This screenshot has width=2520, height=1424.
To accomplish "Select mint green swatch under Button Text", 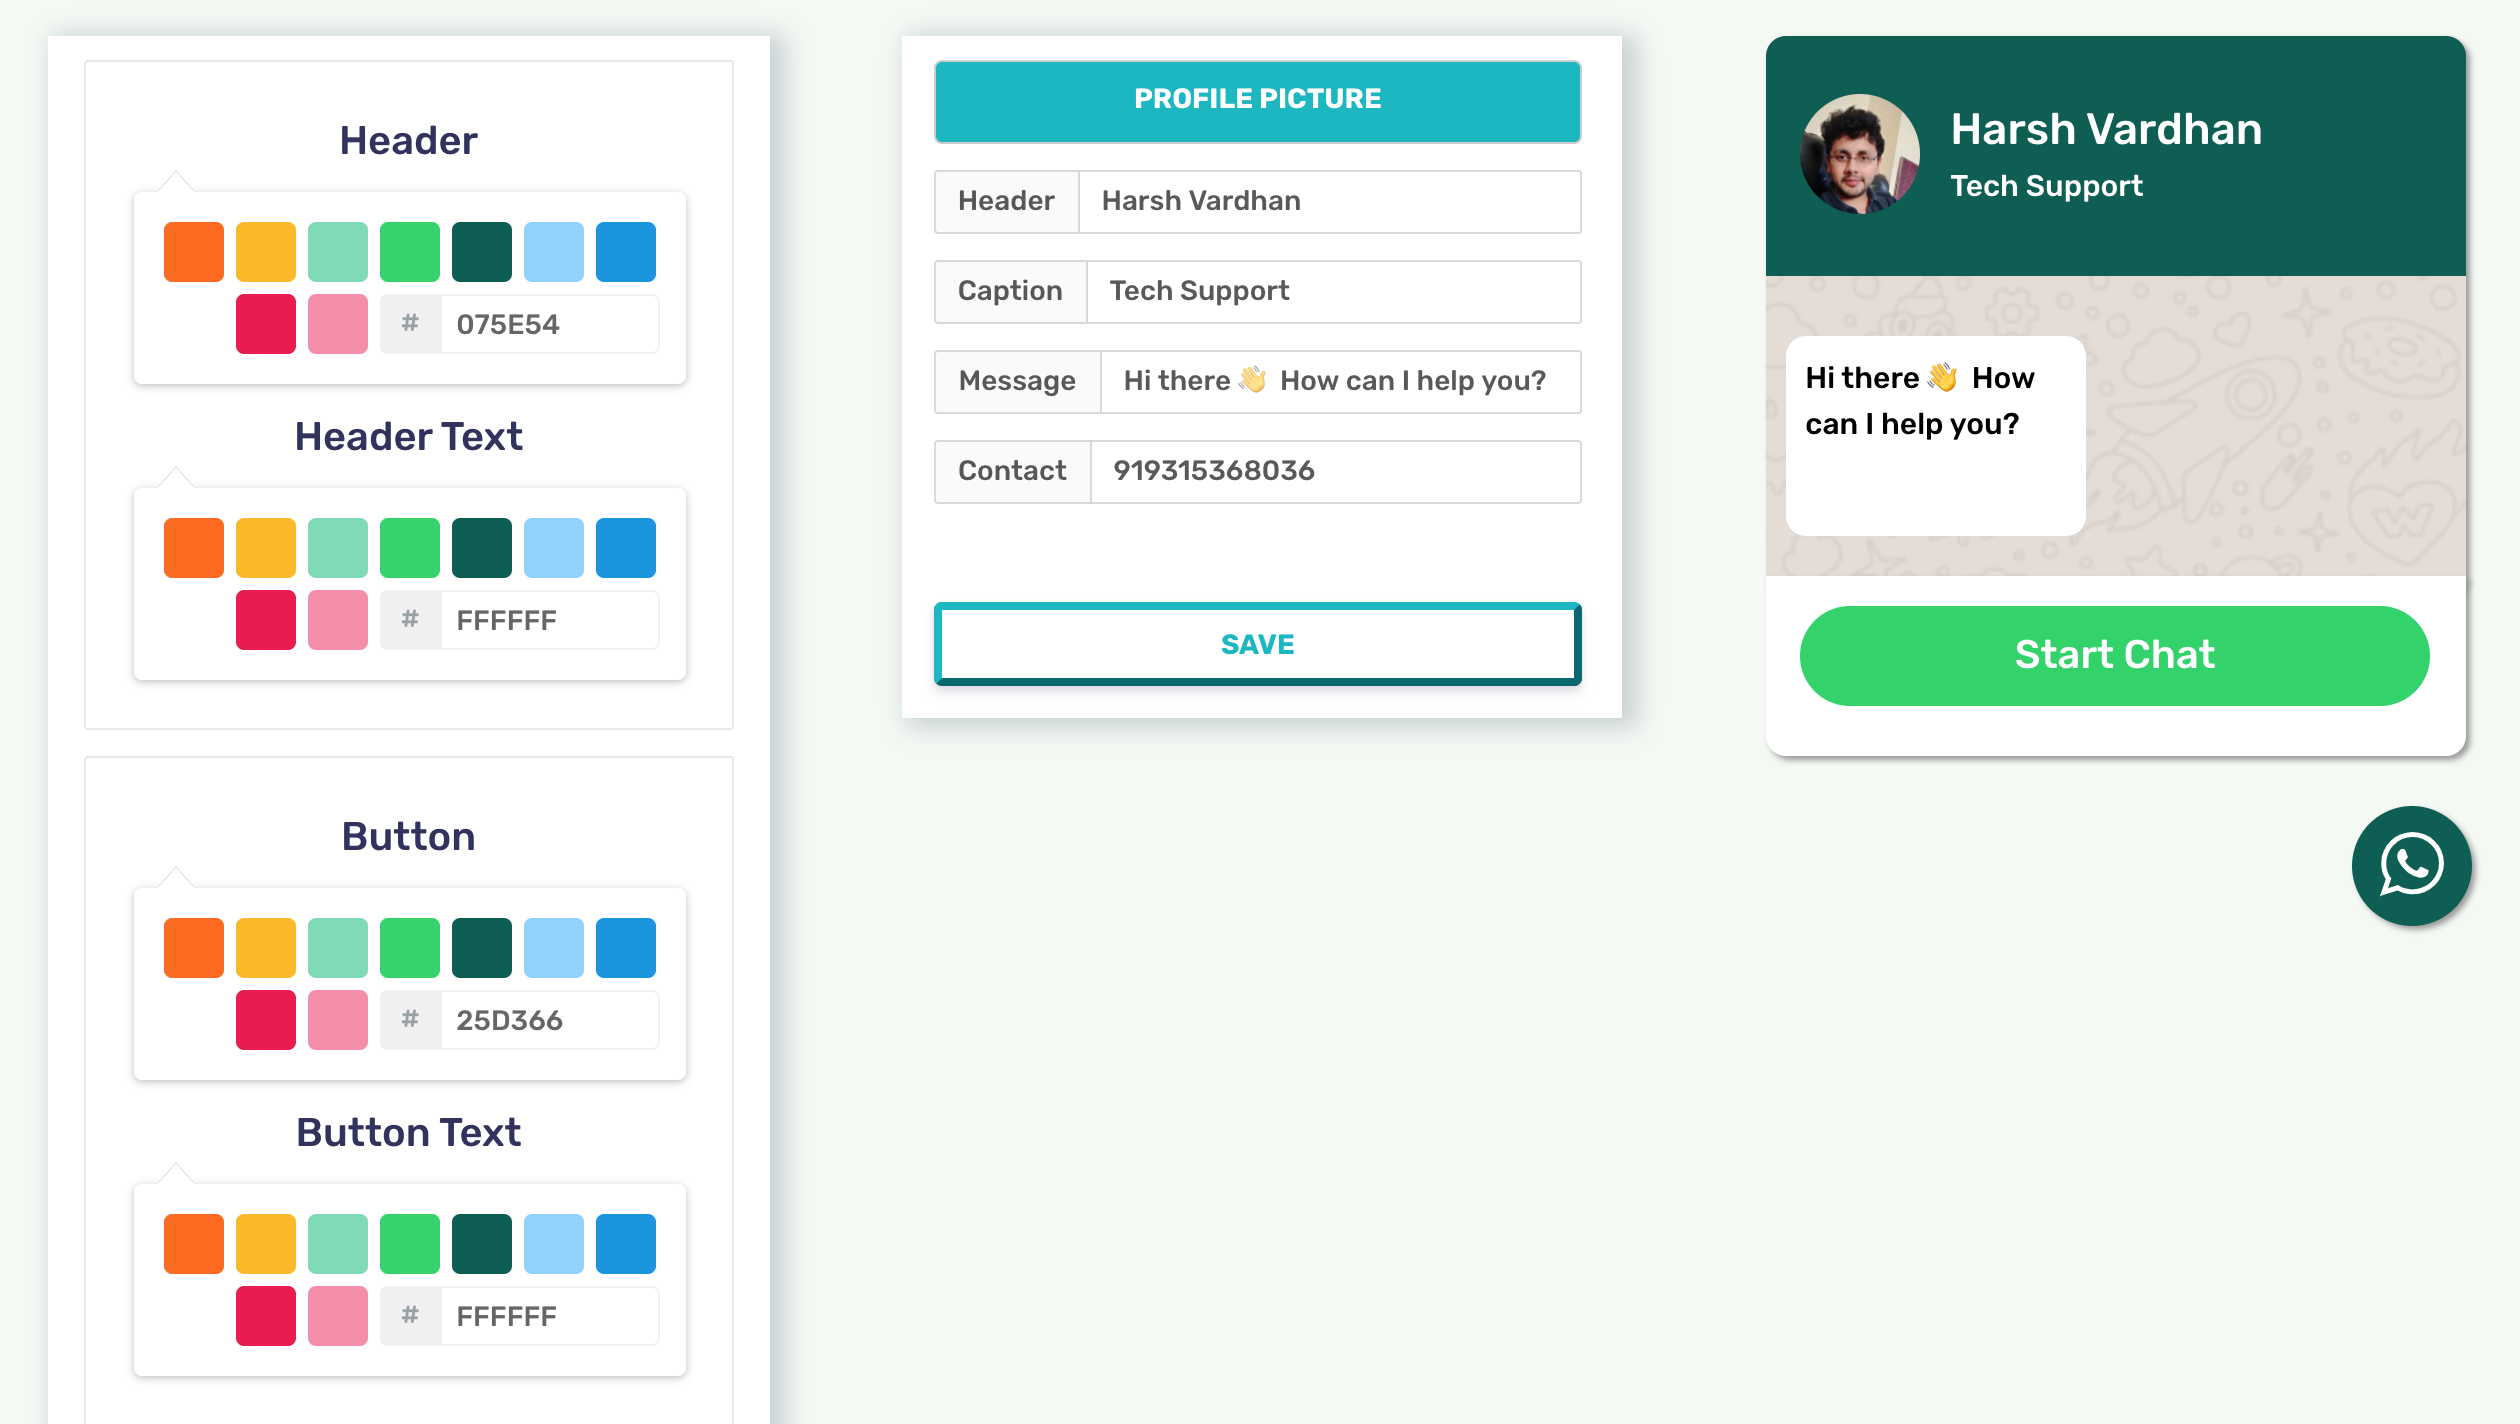I will coord(338,1244).
